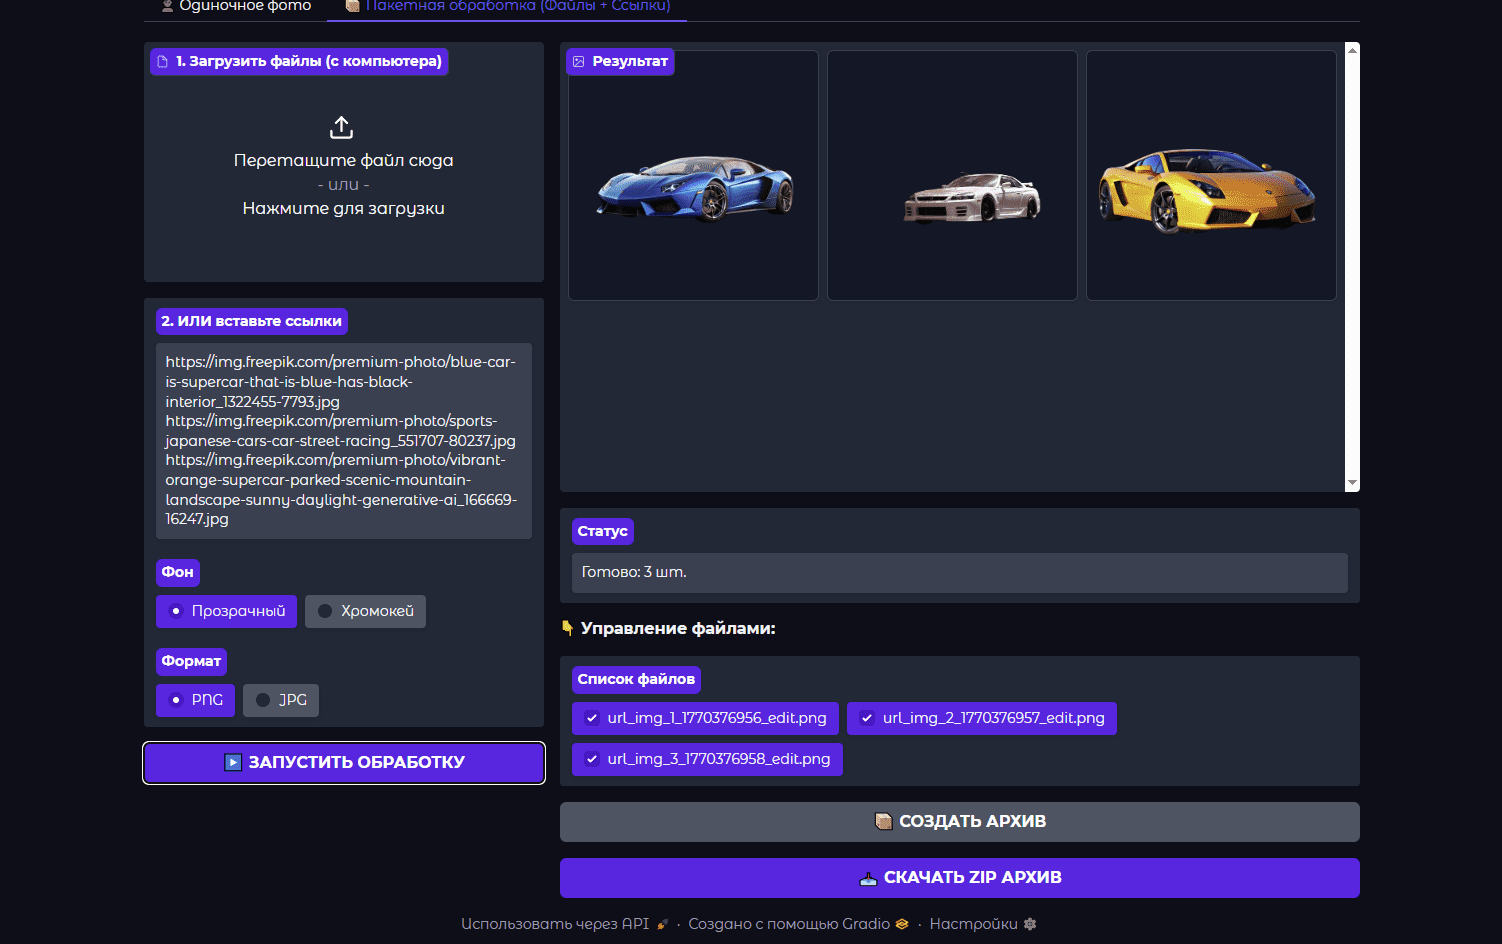The width and height of the screenshot is (1502, 944).
Task: Click inside the image links text area
Action: (343, 440)
